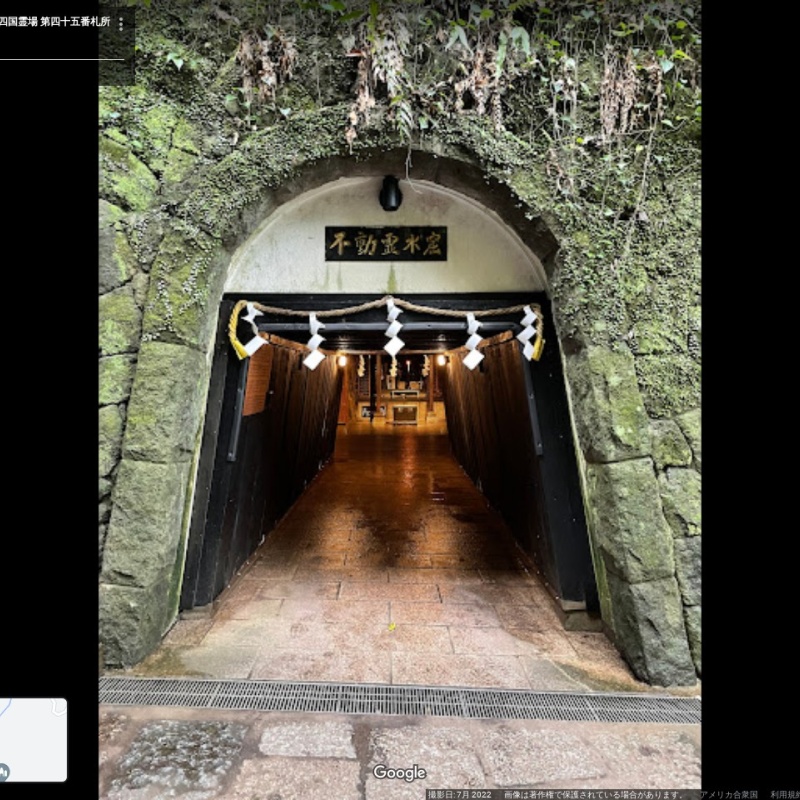Open the three-dot more options menu
Image resolution: width=800 pixels, height=800 pixels.
[x=121, y=23]
